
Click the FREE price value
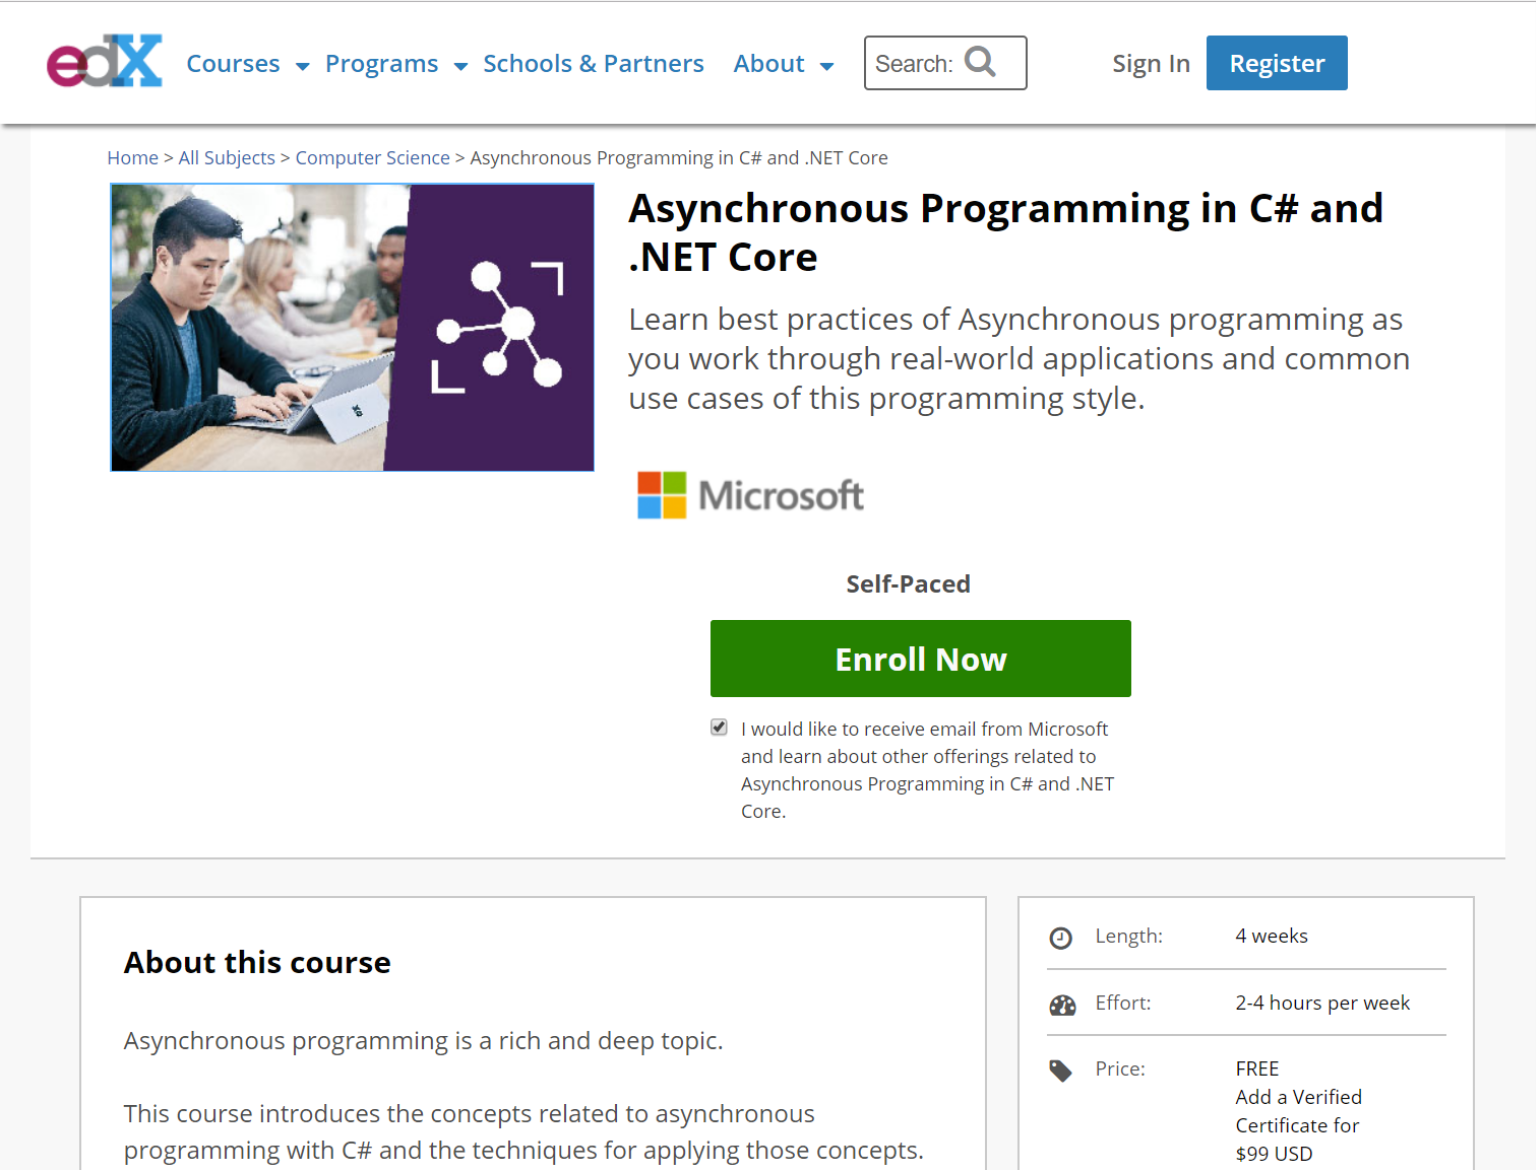1257,1069
